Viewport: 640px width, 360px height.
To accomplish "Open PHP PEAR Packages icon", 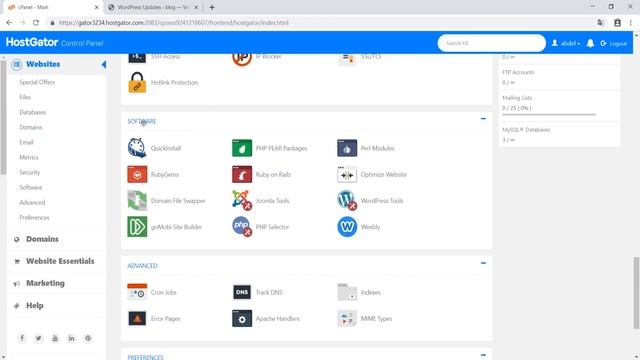I will pyautogui.click(x=242, y=148).
